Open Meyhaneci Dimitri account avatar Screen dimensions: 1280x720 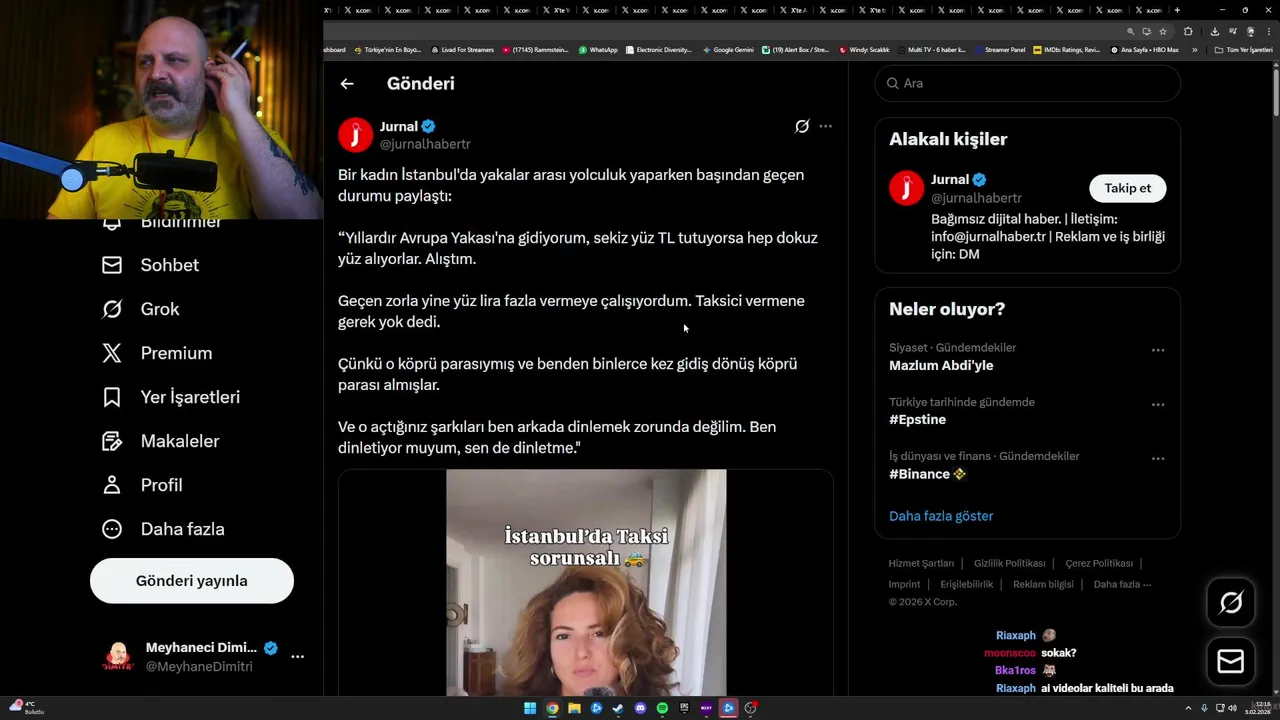[118, 657]
